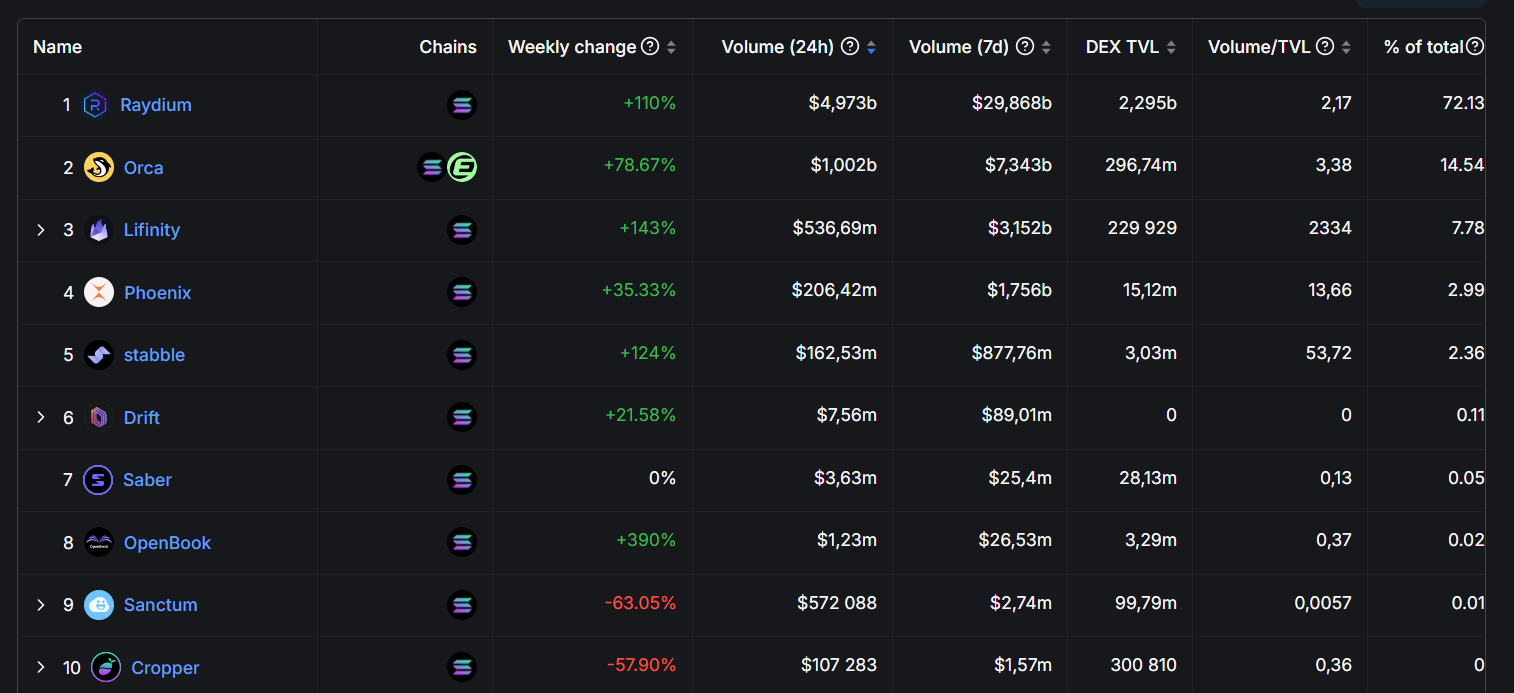Select Cropper's -57.90% weekly change
The width and height of the screenshot is (1514, 693).
[x=641, y=665]
